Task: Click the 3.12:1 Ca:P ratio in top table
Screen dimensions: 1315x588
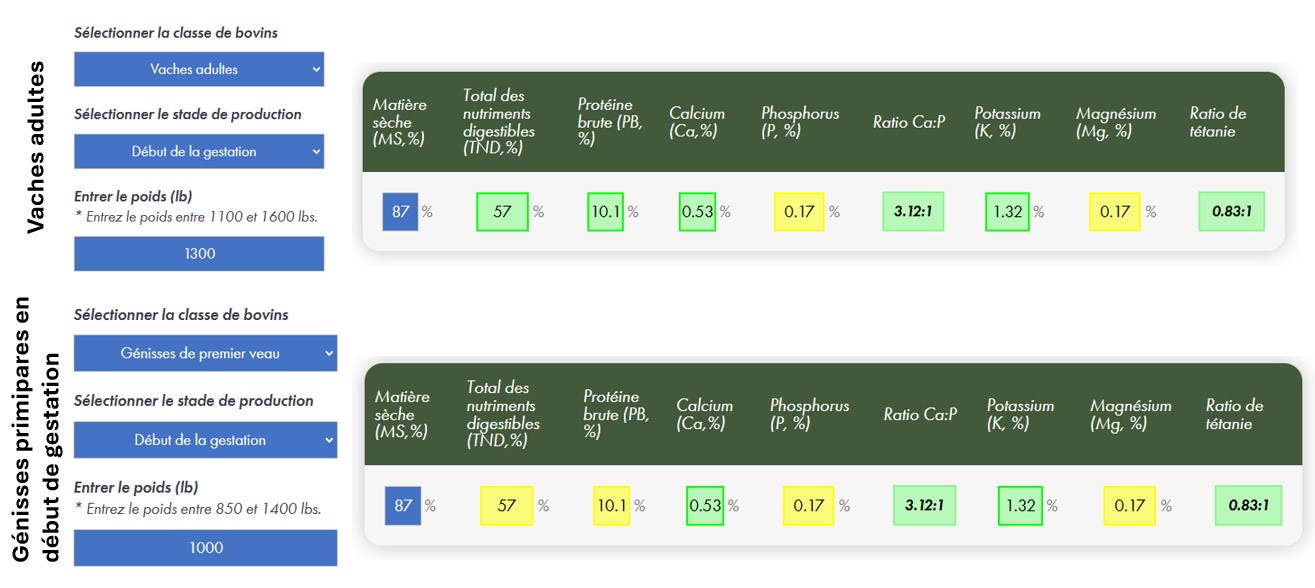Action: 913,212
